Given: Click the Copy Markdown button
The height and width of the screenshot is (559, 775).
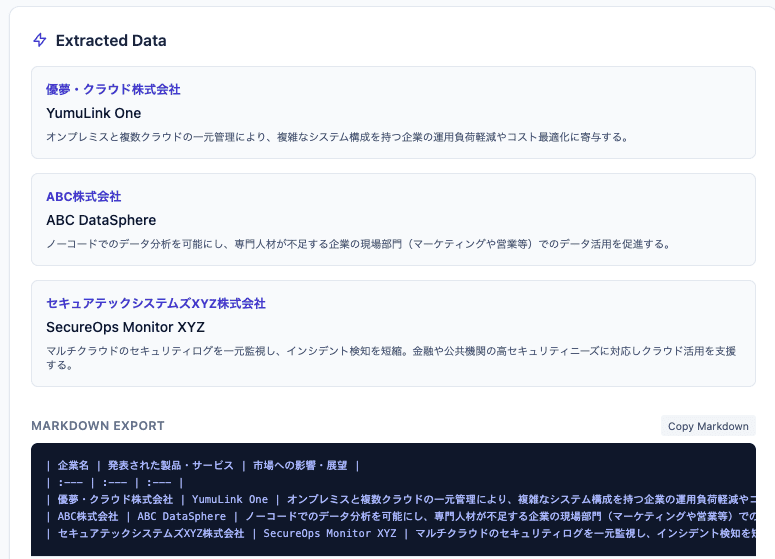Looking at the screenshot, I should (x=708, y=426).
